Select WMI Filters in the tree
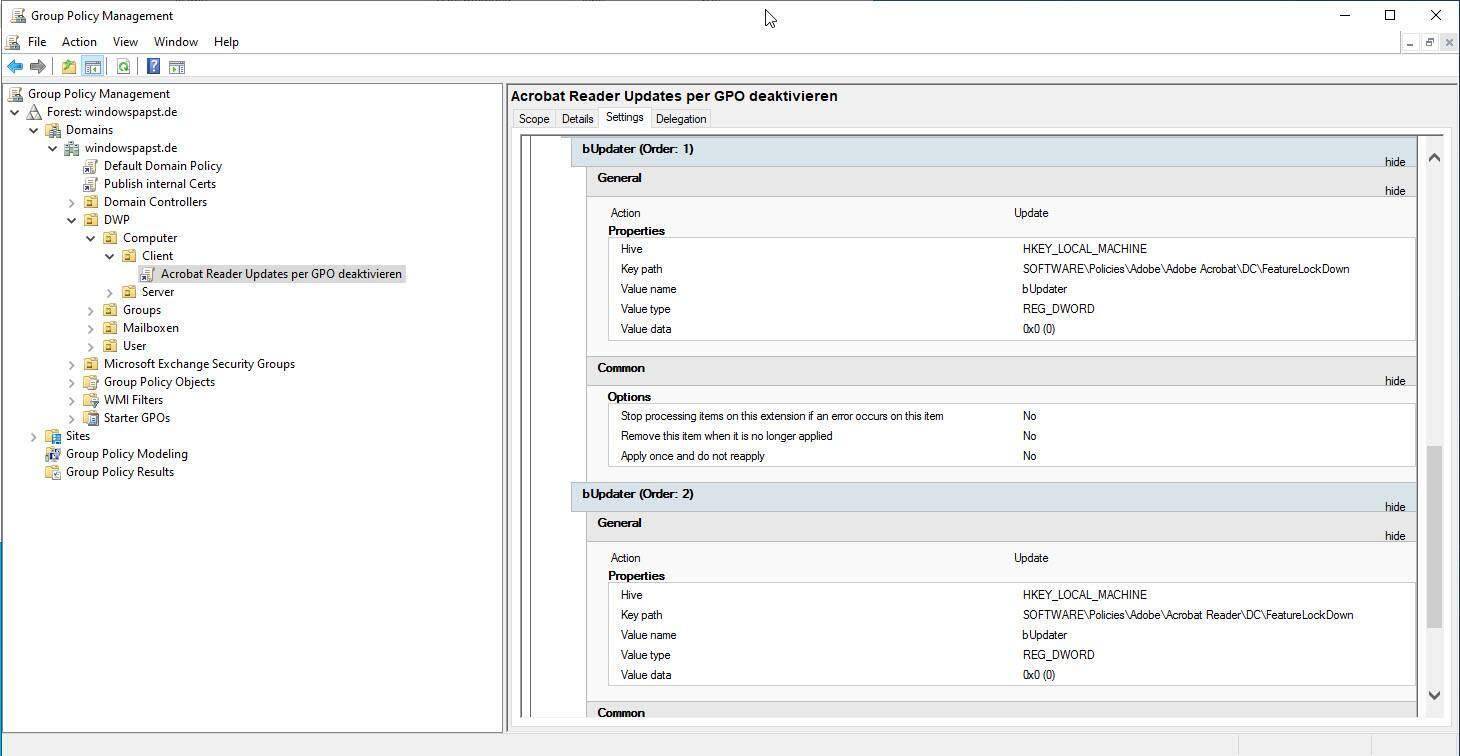 (133, 400)
